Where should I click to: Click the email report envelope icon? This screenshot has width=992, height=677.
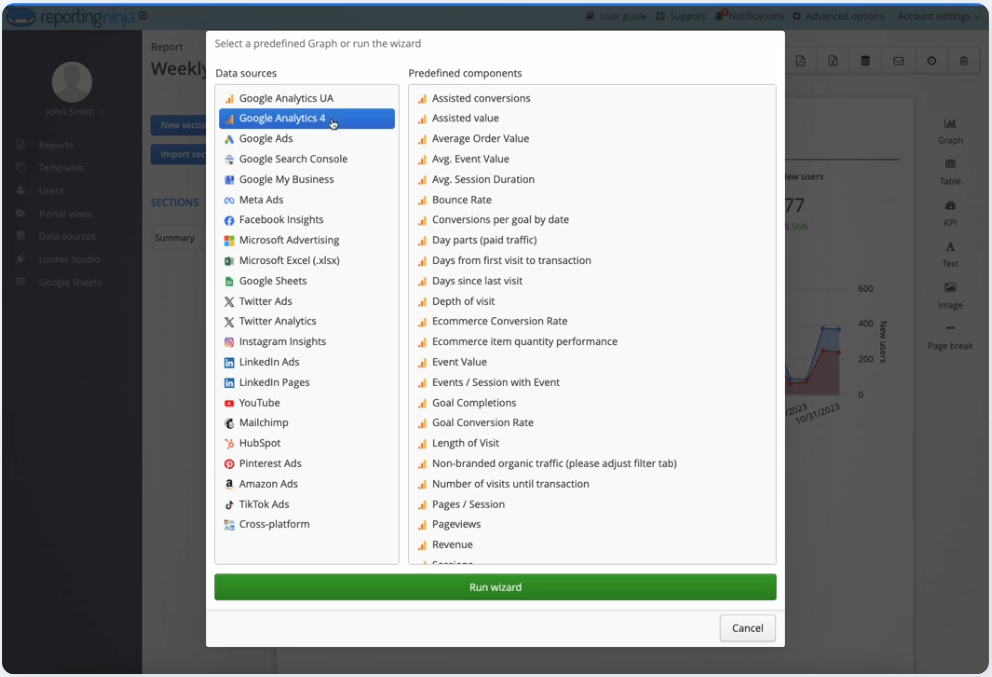click(898, 61)
